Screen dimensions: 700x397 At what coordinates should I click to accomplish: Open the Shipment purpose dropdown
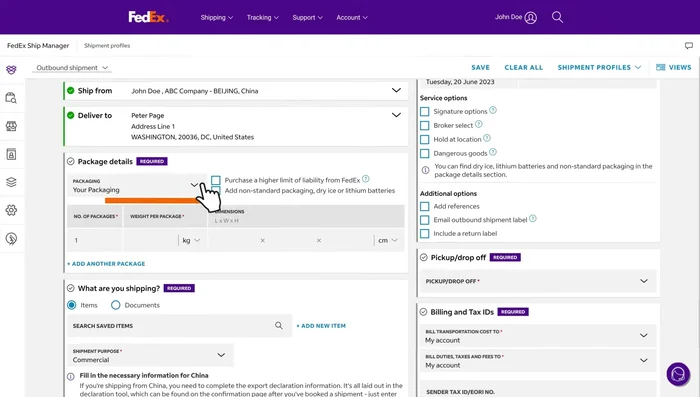click(150, 355)
